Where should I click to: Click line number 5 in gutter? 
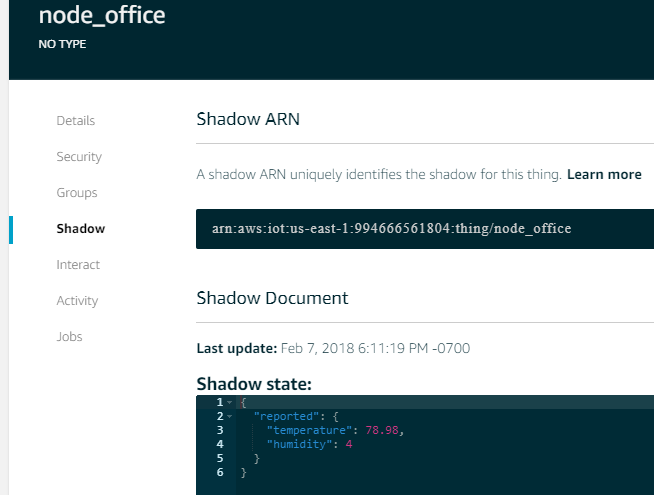point(220,458)
